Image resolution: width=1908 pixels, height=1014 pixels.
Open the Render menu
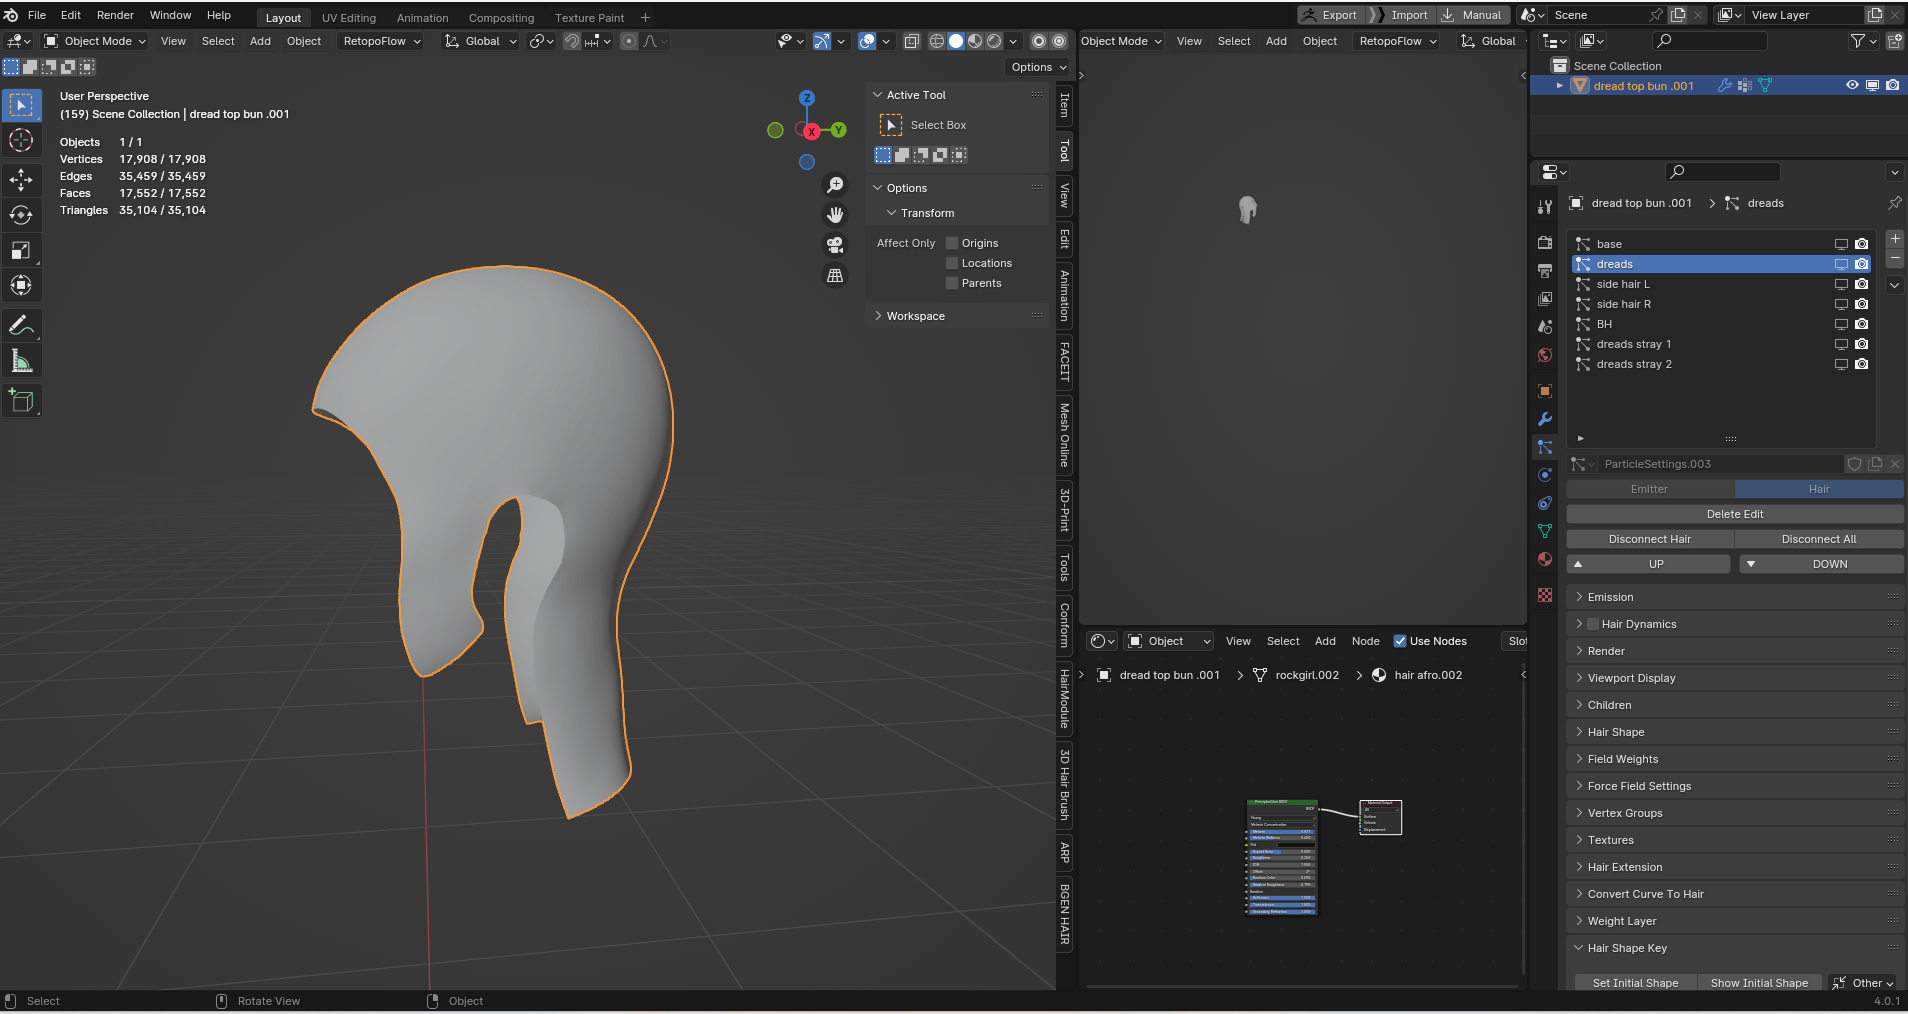click(115, 15)
